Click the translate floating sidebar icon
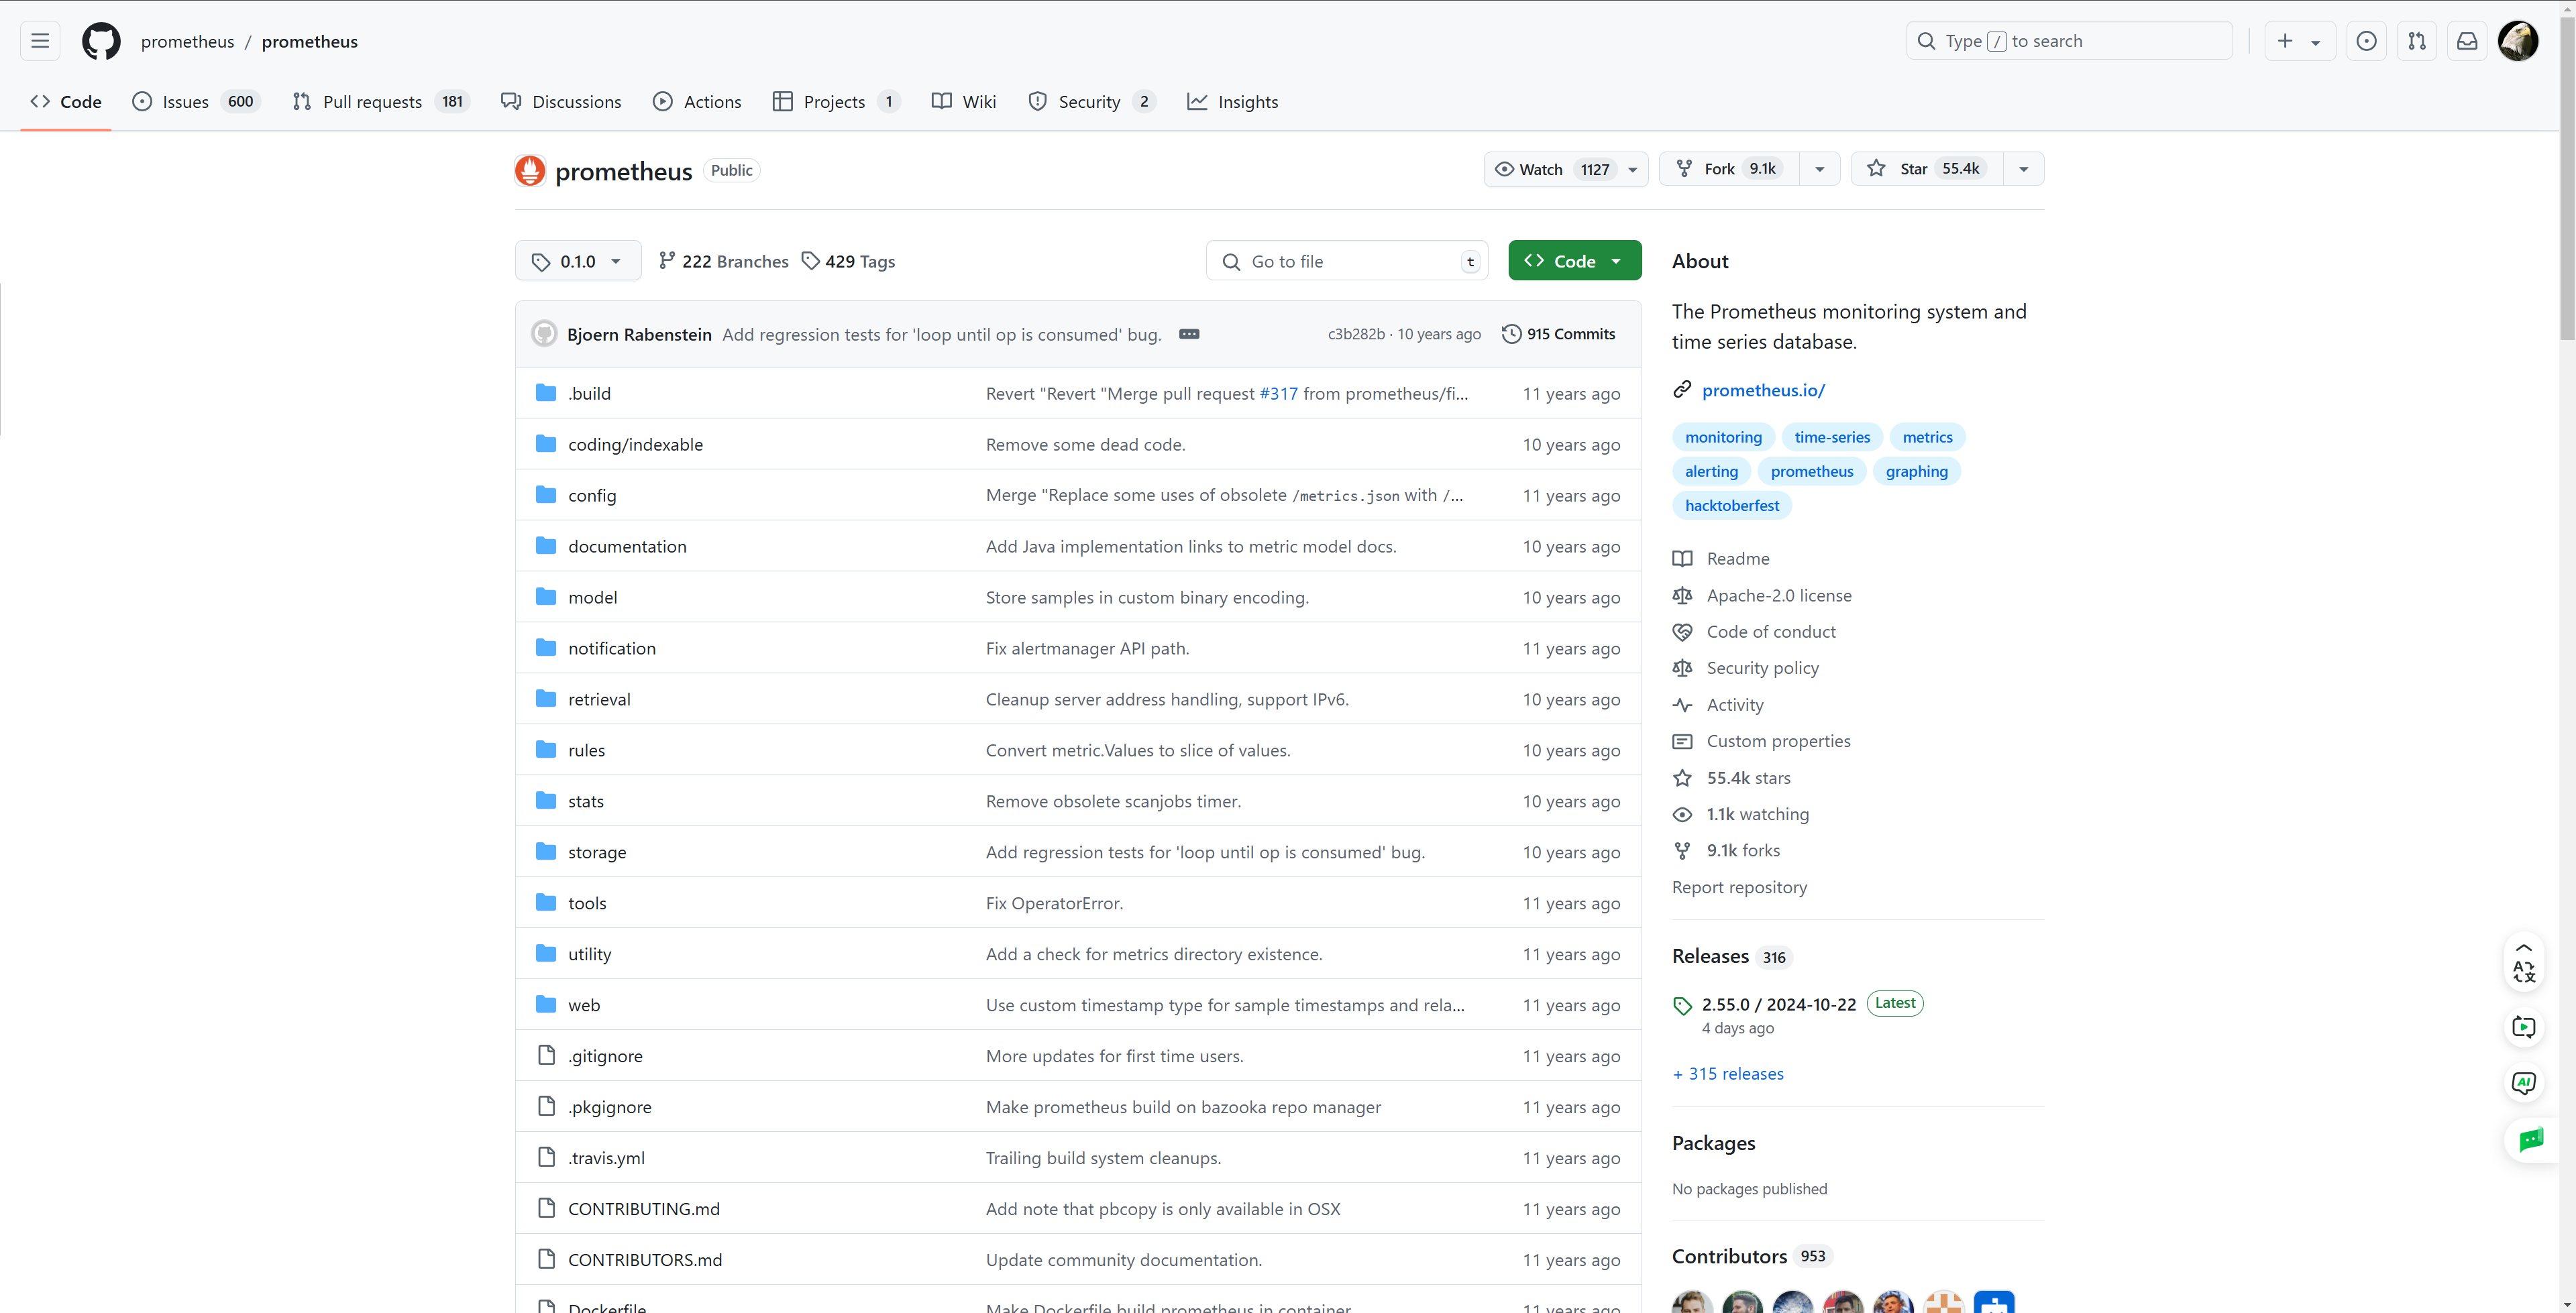 click(2523, 971)
